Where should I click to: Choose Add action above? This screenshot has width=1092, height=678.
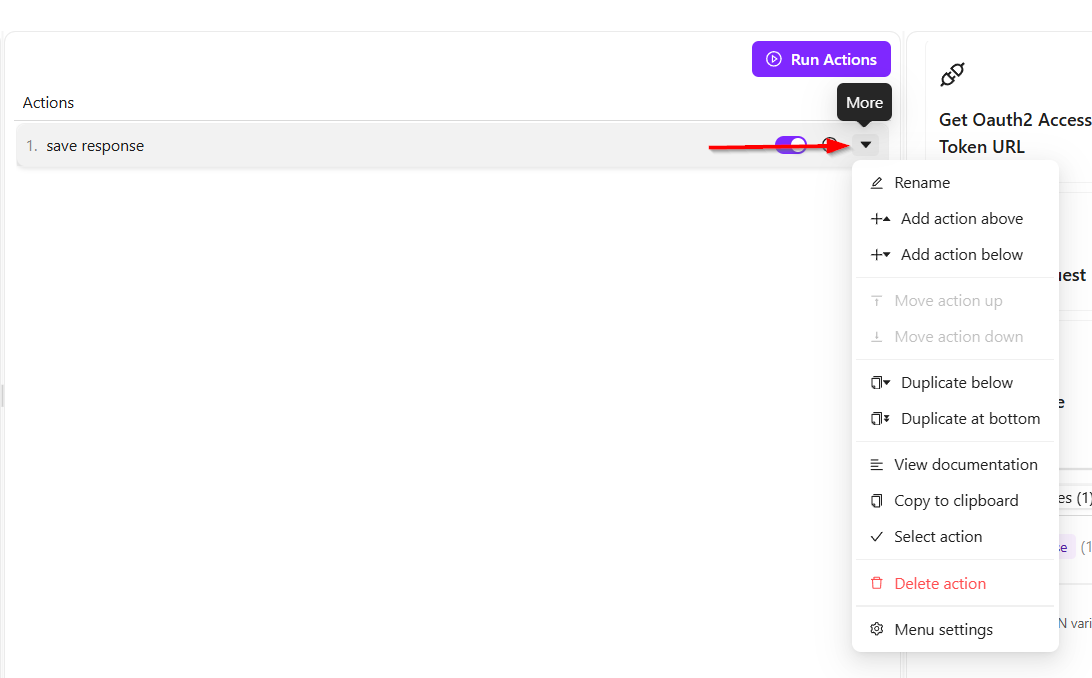(x=961, y=219)
